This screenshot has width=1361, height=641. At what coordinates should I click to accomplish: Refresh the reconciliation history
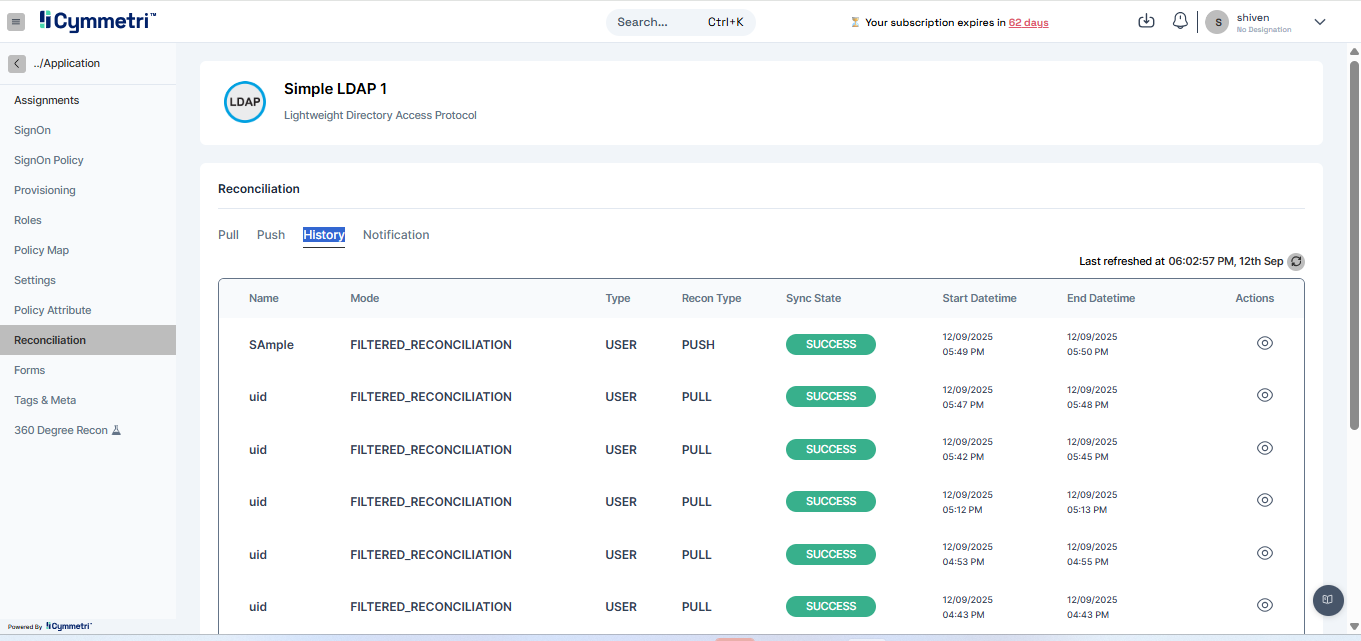point(1296,261)
